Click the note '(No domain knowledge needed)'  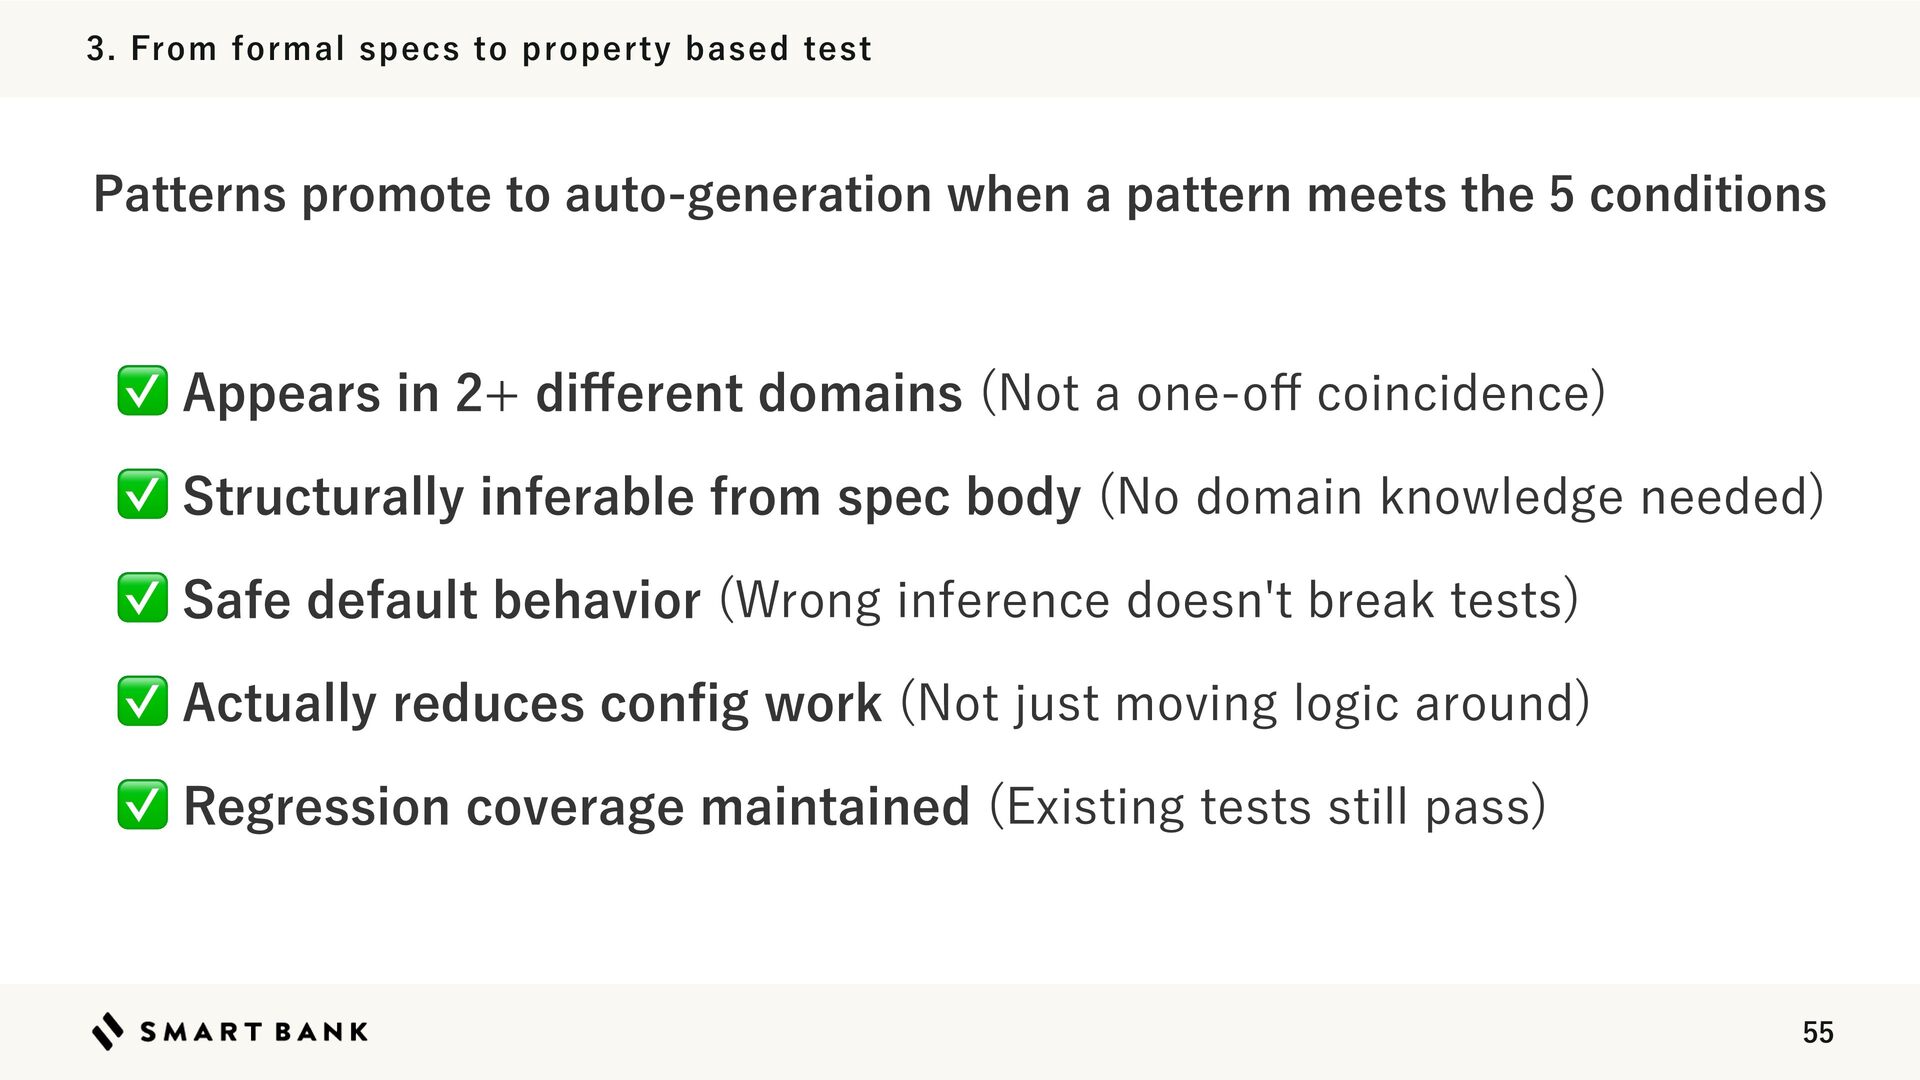click(x=1462, y=497)
